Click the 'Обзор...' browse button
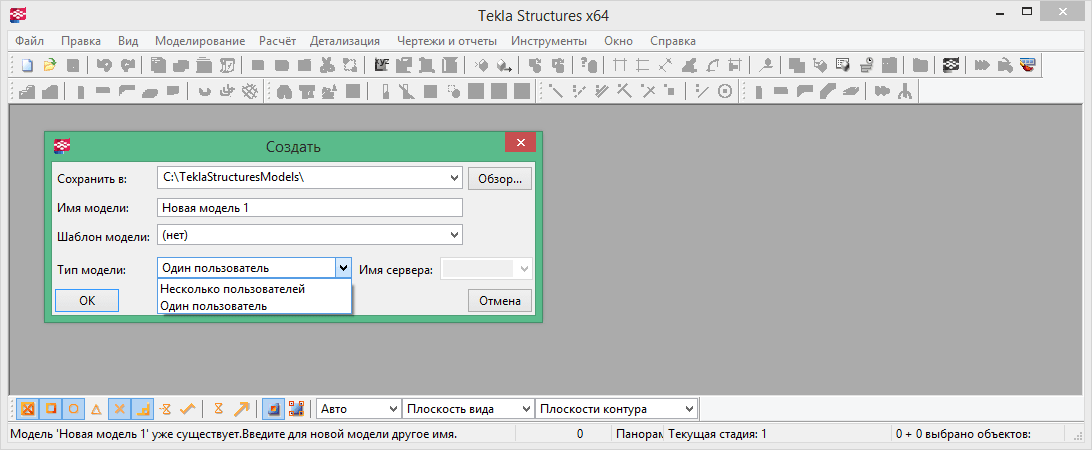This screenshot has width=1092, height=450. [x=499, y=178]
